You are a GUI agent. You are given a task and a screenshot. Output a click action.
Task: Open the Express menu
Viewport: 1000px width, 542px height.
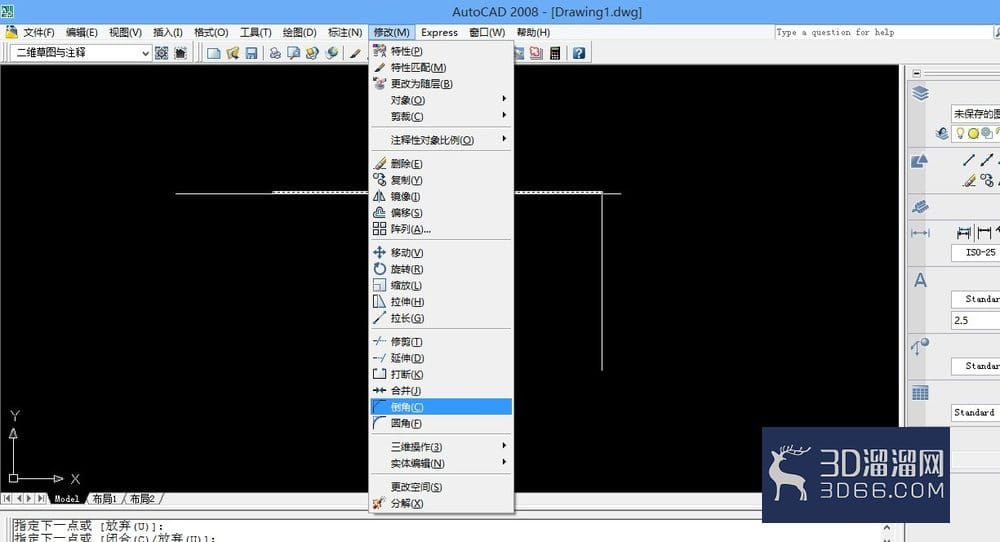[439, 32]
